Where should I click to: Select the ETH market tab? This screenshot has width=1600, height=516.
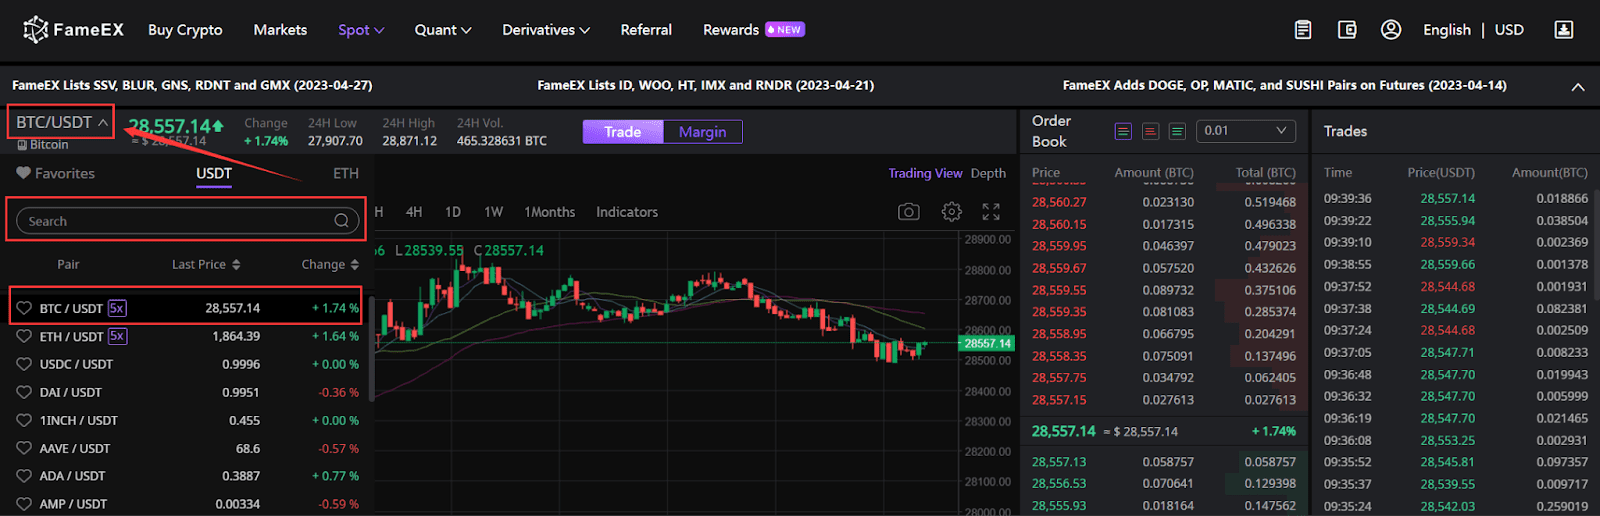tap(346, 173)
